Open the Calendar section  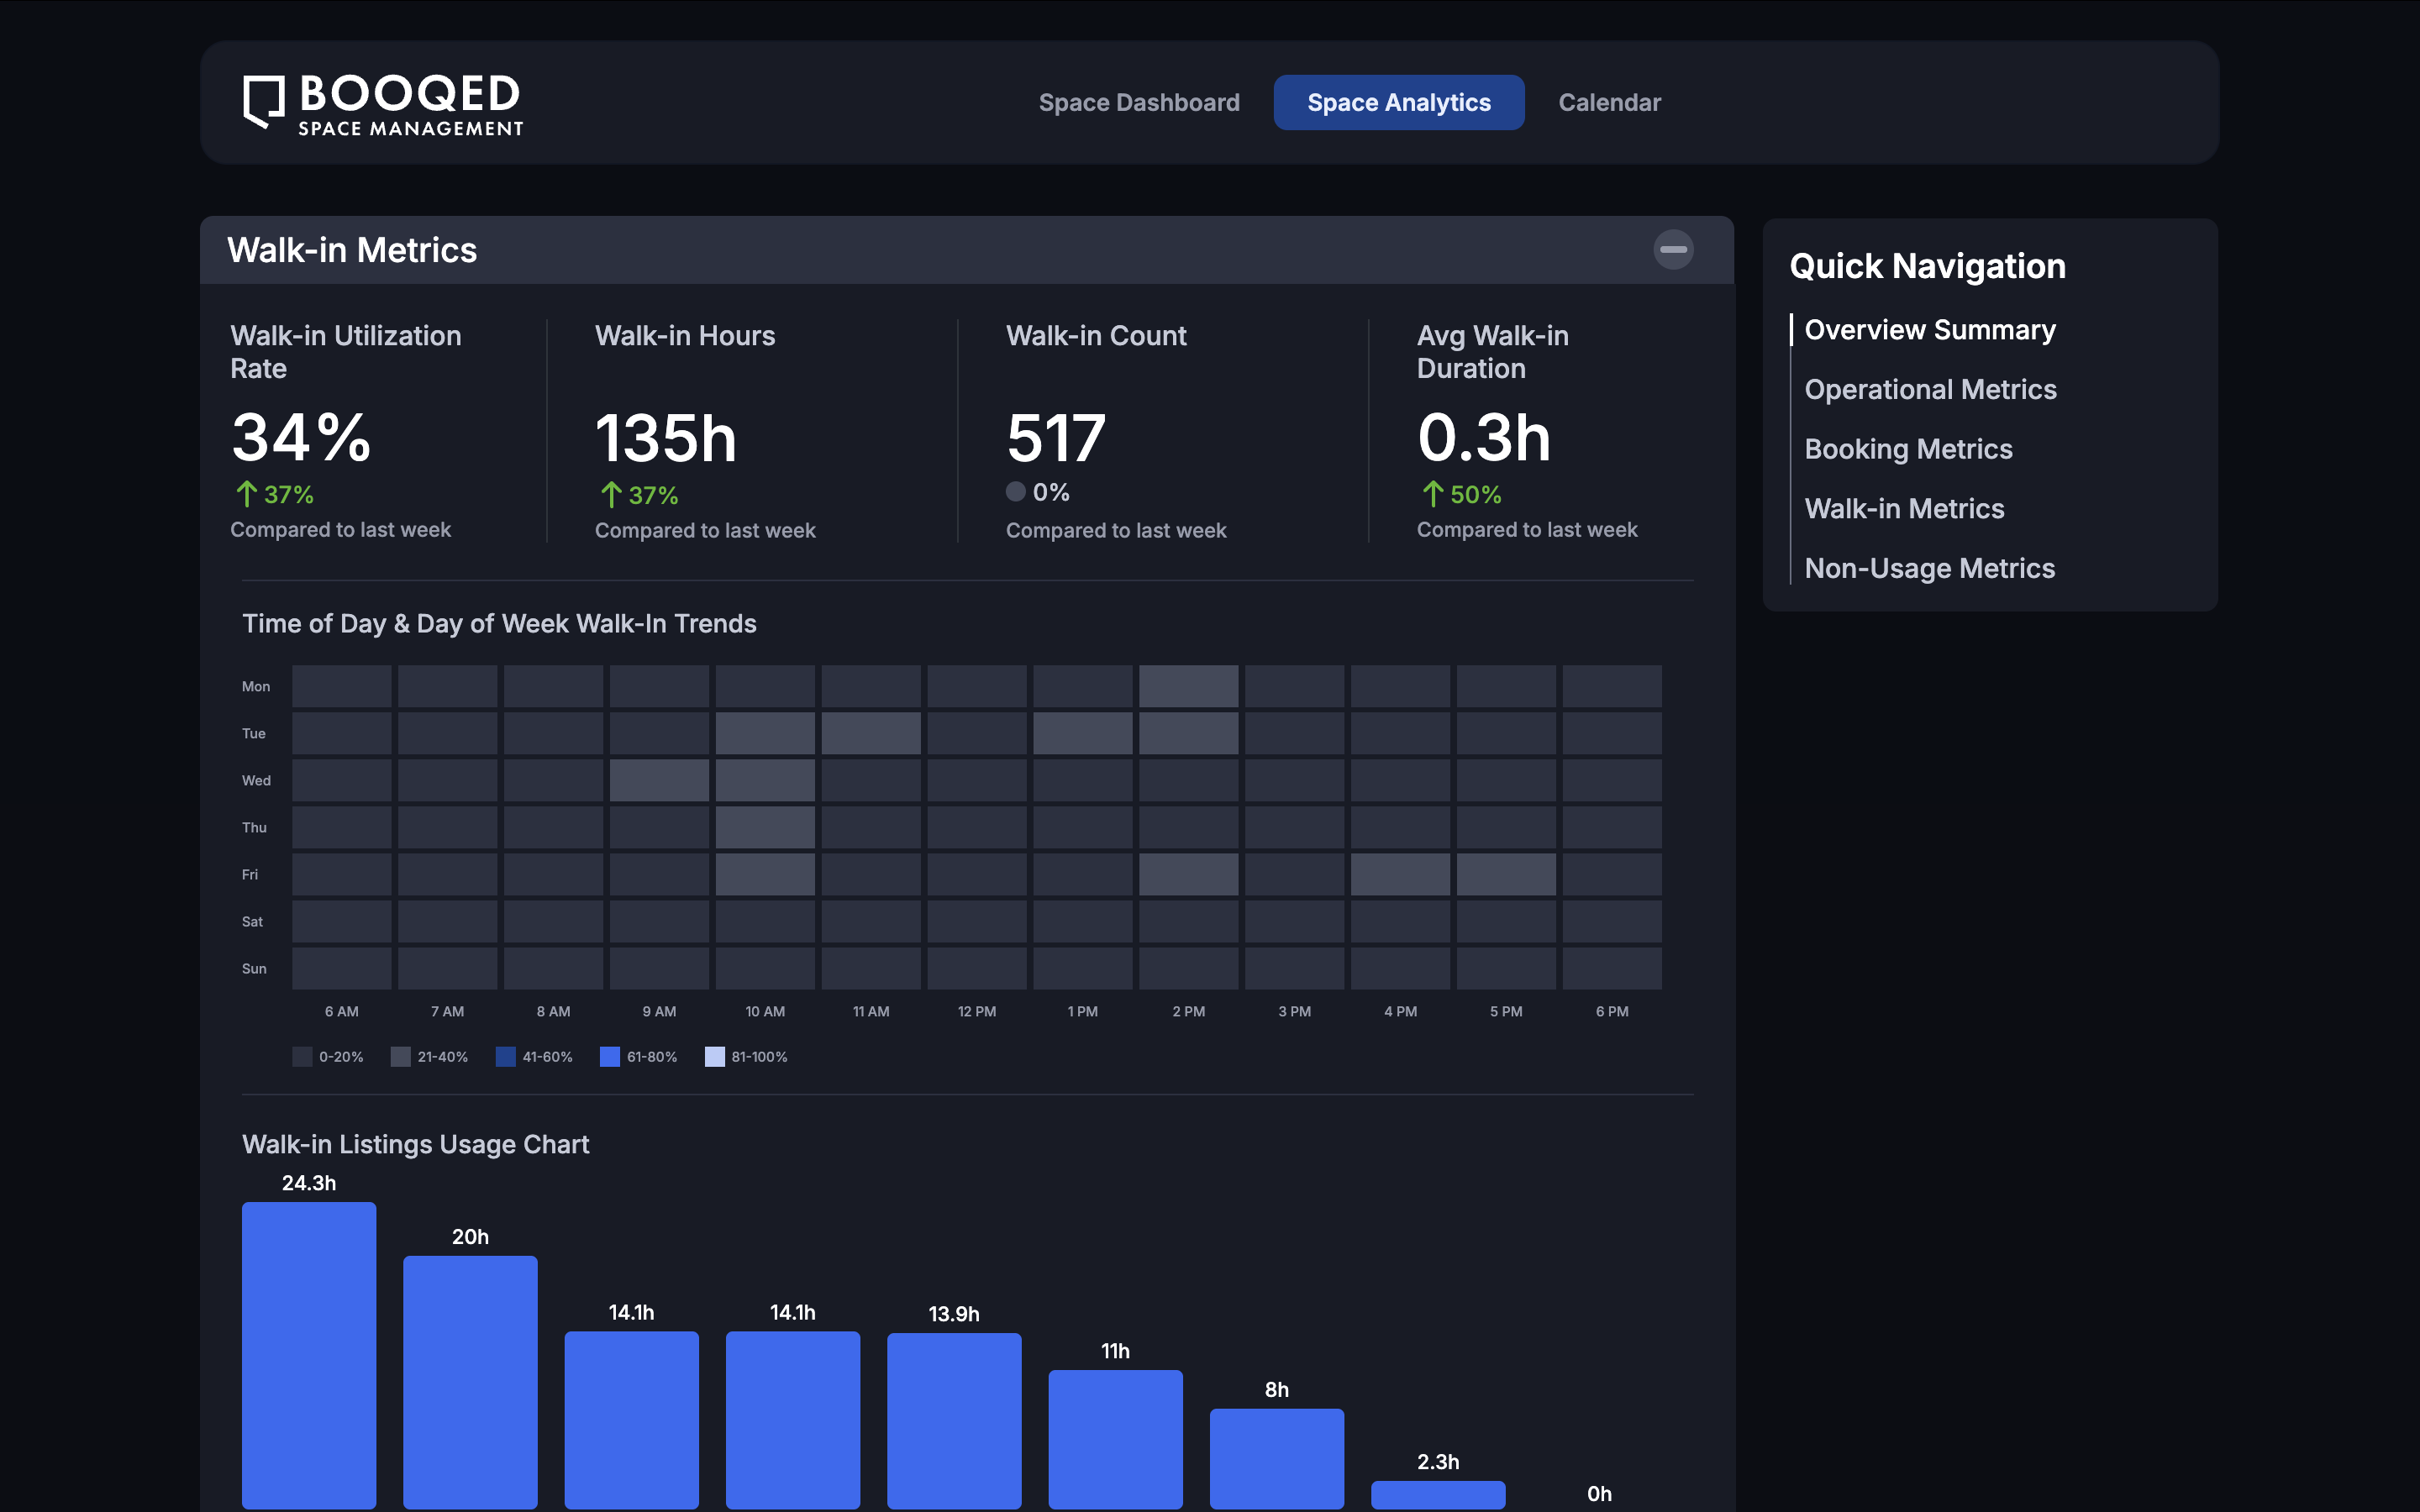[1609, 102]
